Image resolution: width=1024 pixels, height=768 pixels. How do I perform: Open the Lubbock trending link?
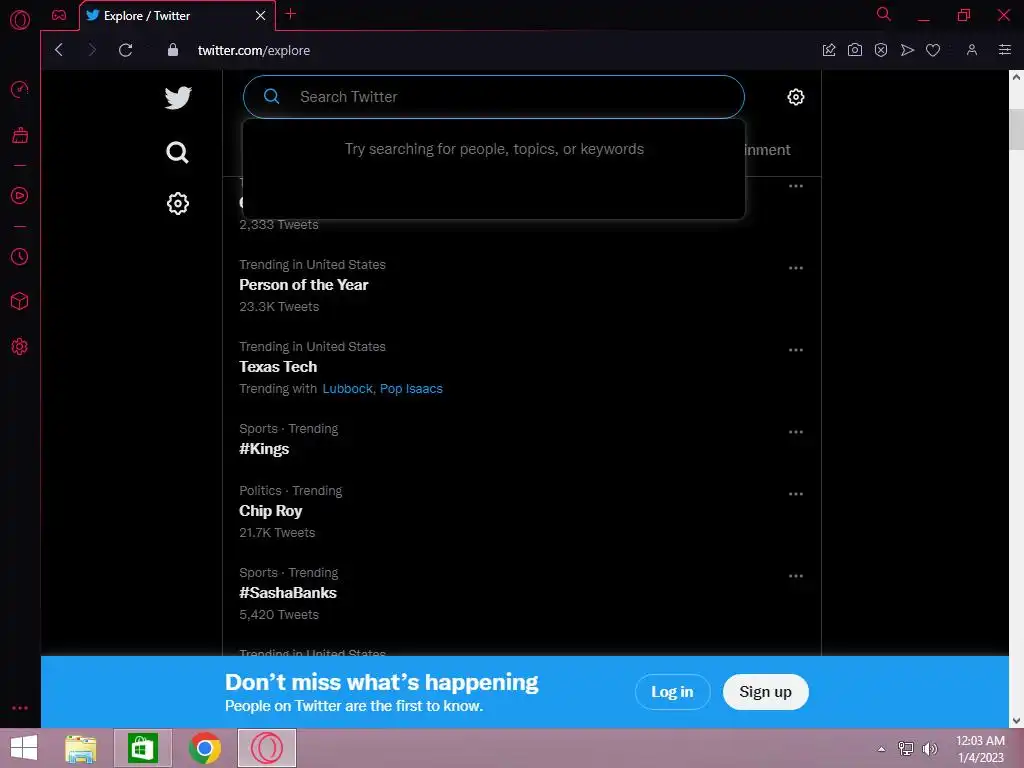(347, 389)
